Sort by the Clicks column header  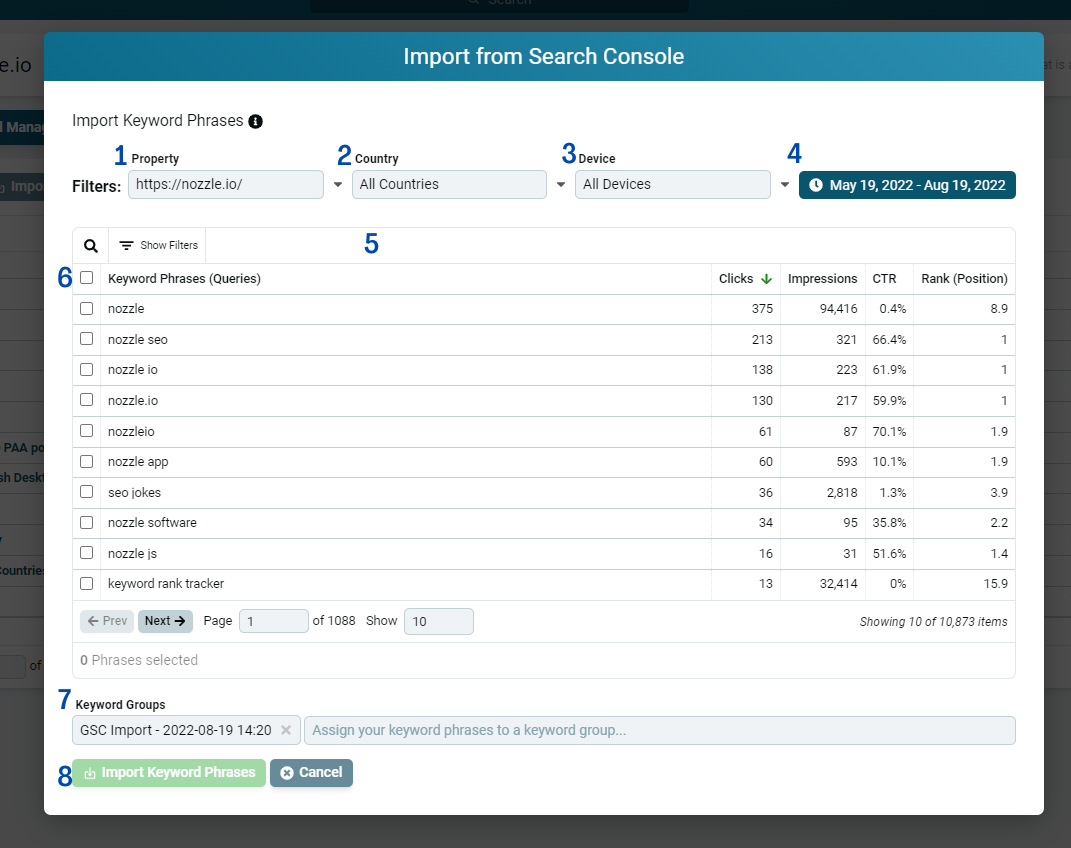coord(736,279)
